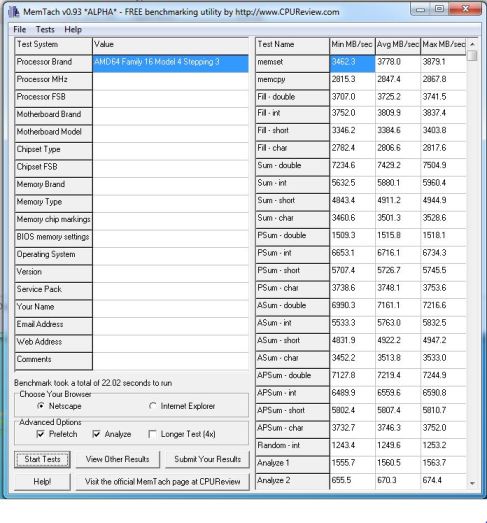Select the Internet Explorer radio button
This screenshot has height=523, width=487.
[x=152, y=406]
